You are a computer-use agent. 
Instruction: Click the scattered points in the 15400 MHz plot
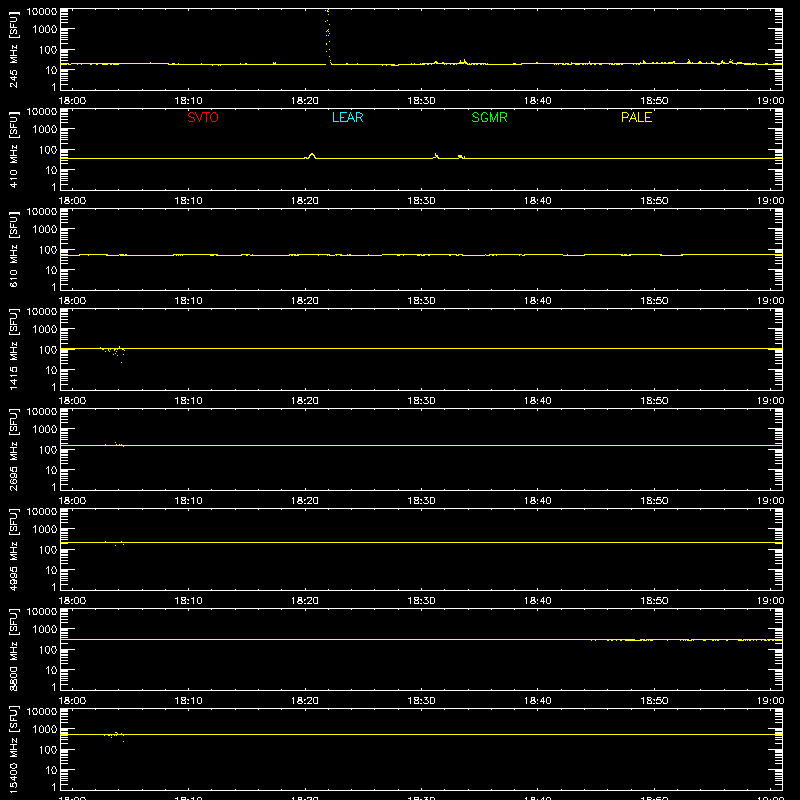[114, 736]
